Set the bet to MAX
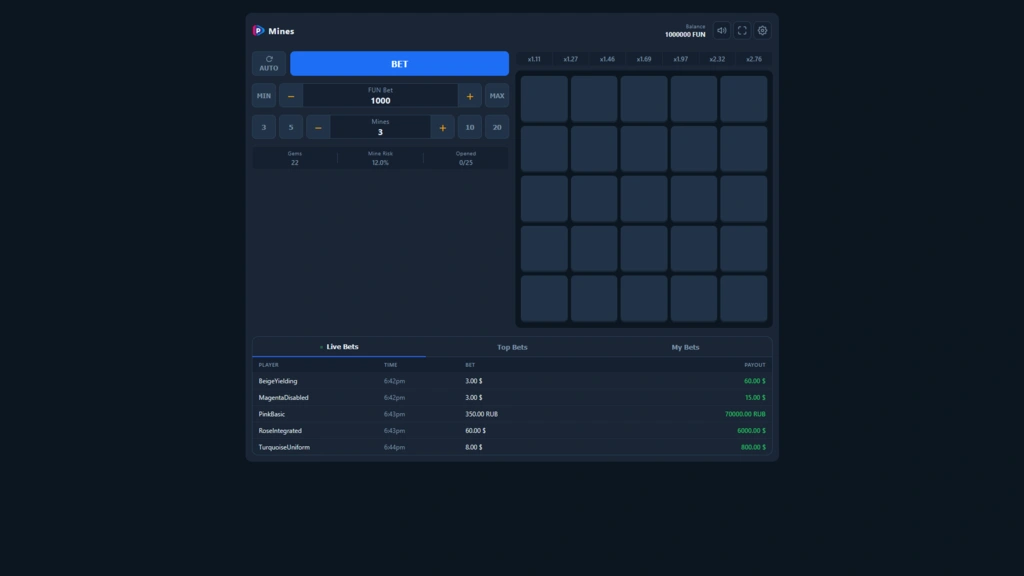Screen dimensions: 1024x576 pyautogui.click(x=497, y=96)
